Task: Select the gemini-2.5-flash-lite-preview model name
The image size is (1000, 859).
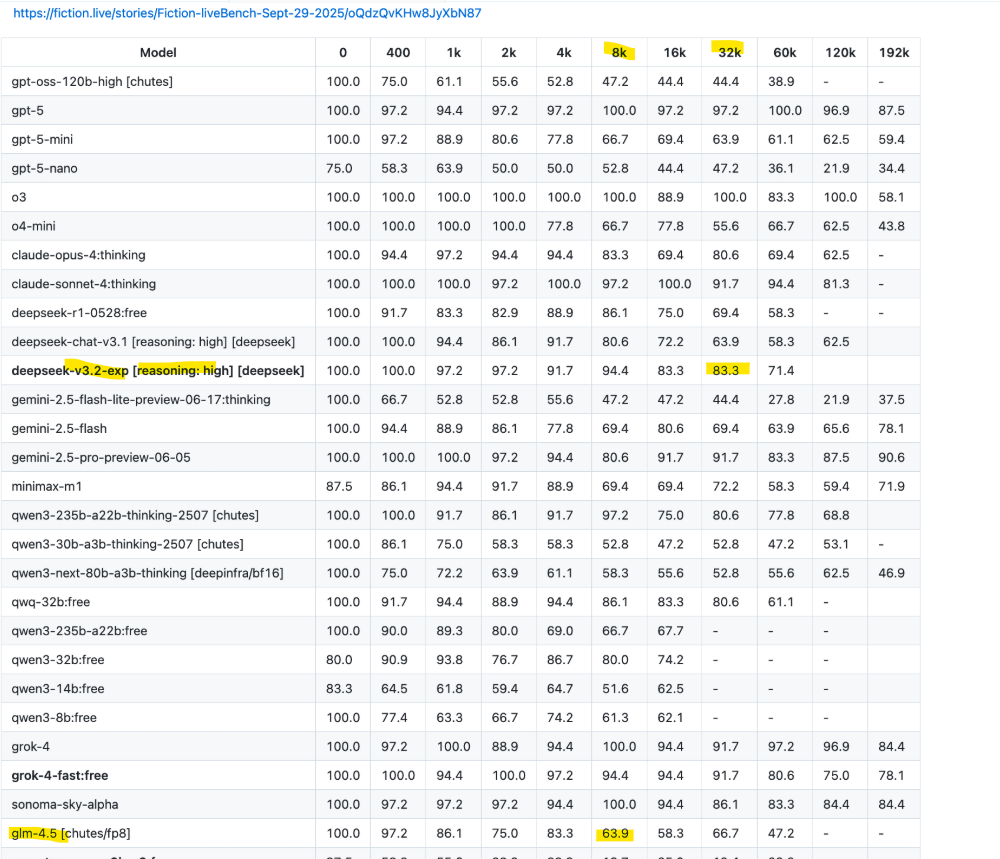Action: click(141, 400)
